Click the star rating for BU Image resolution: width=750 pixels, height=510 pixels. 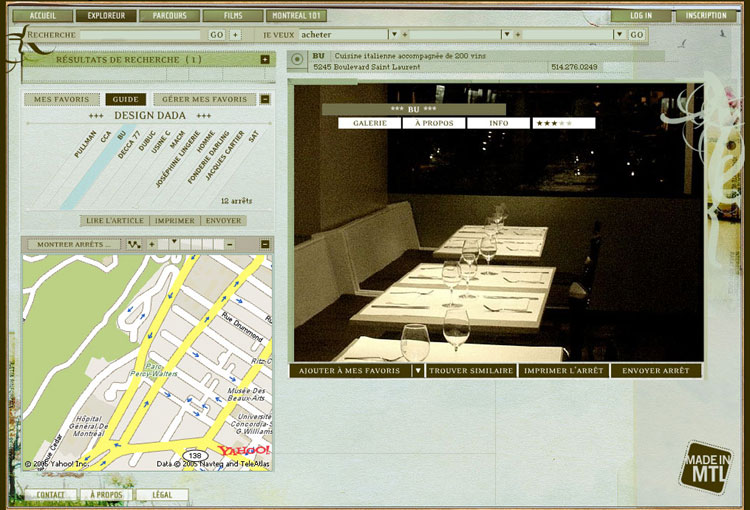click(x=564, y=123)
